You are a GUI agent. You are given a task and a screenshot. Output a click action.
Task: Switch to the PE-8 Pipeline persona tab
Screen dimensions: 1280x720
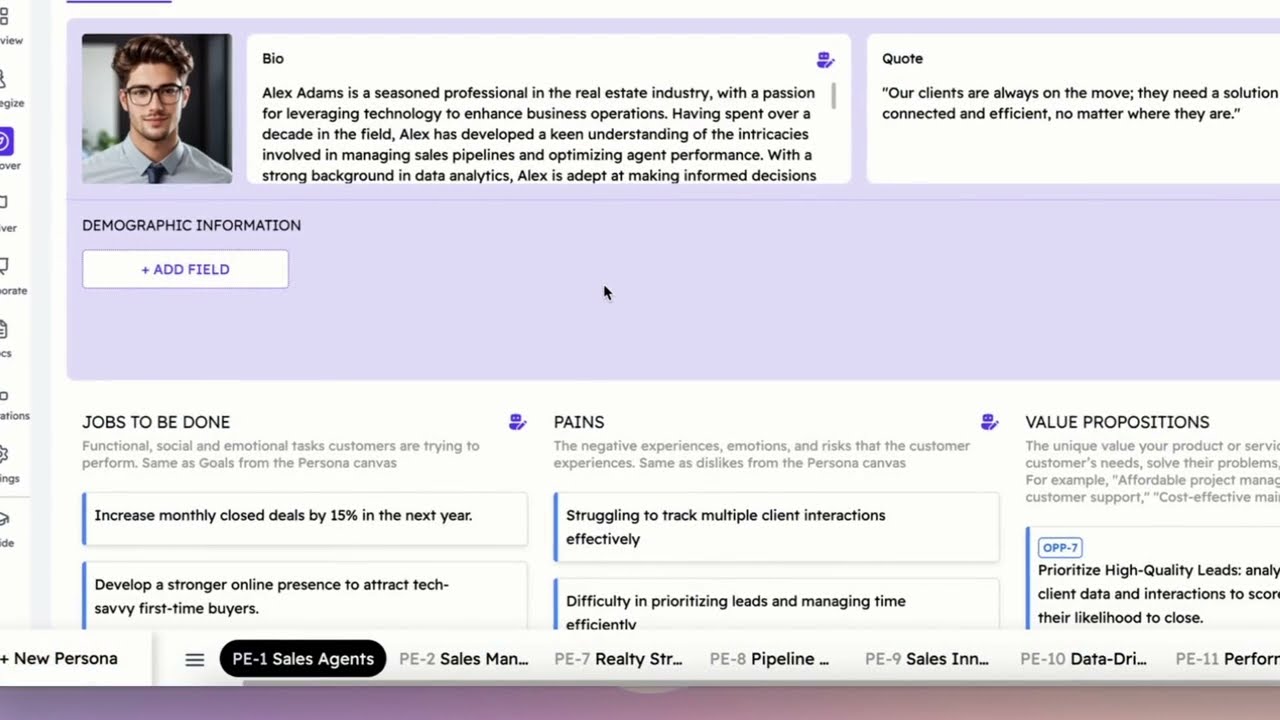[x=770, y=659]
